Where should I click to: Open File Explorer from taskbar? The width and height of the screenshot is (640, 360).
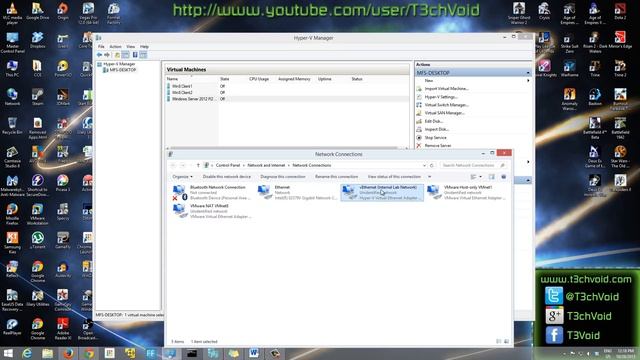pos(48,353)
